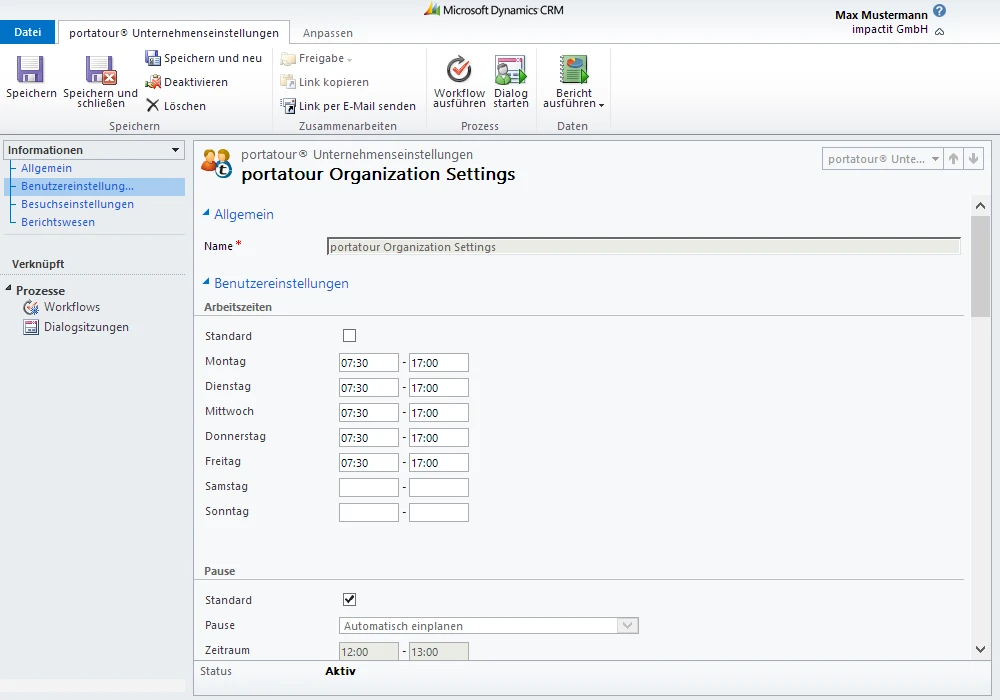The height and width of the screenshot is (700, 1000).
Task: Deactivate the record via Deaktivieren
Action: (x=186, y=82)
